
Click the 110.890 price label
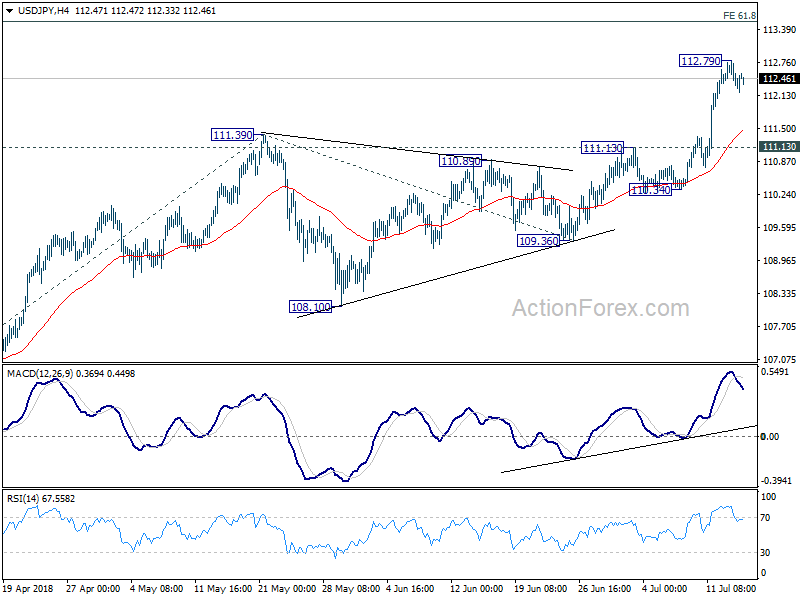coord(460,161)
